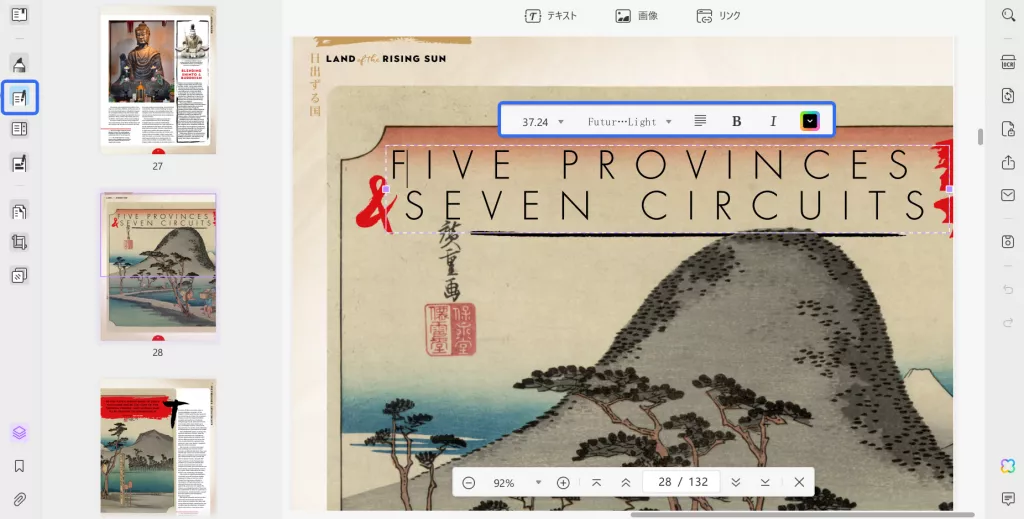
Task: Send the file by email
Action: pos(1008,195)
